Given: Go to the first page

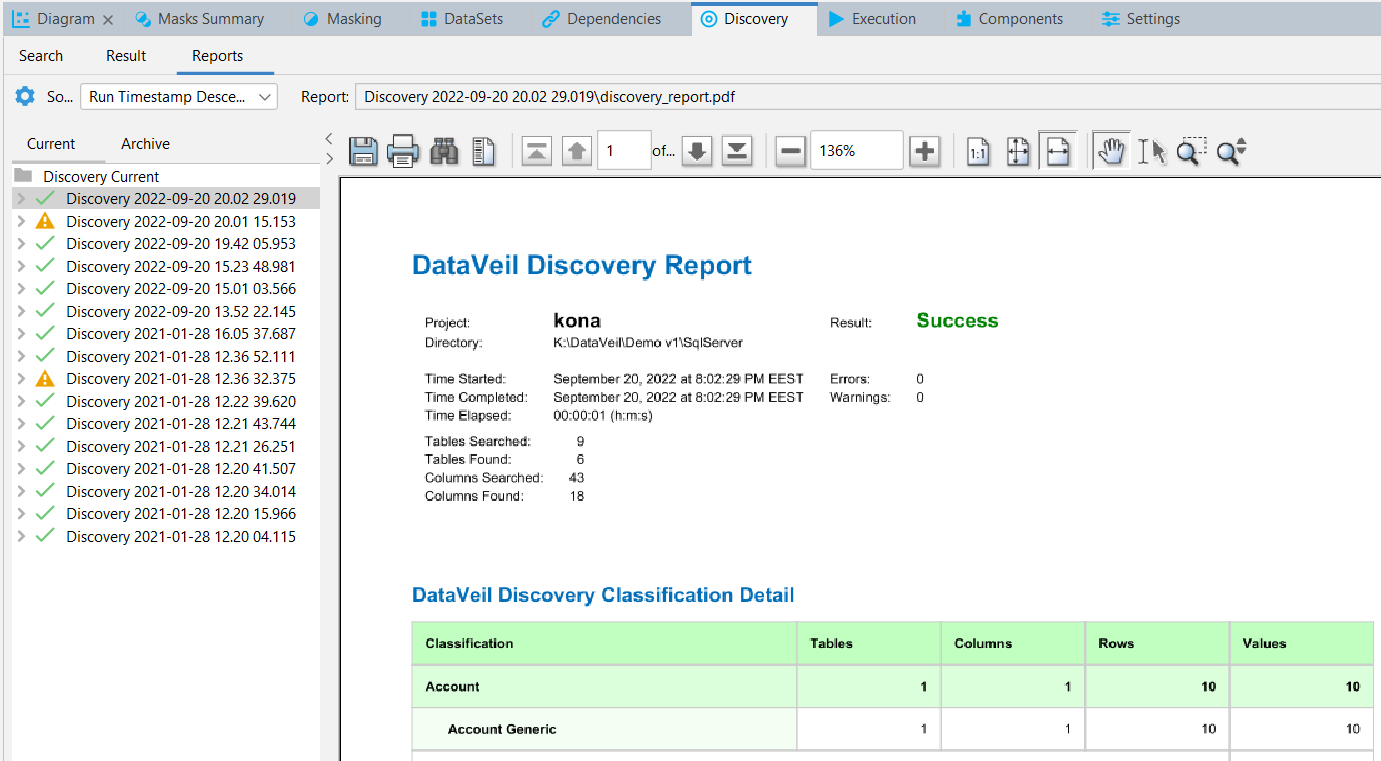Looking at the screenshot, I should coord(537,151).
